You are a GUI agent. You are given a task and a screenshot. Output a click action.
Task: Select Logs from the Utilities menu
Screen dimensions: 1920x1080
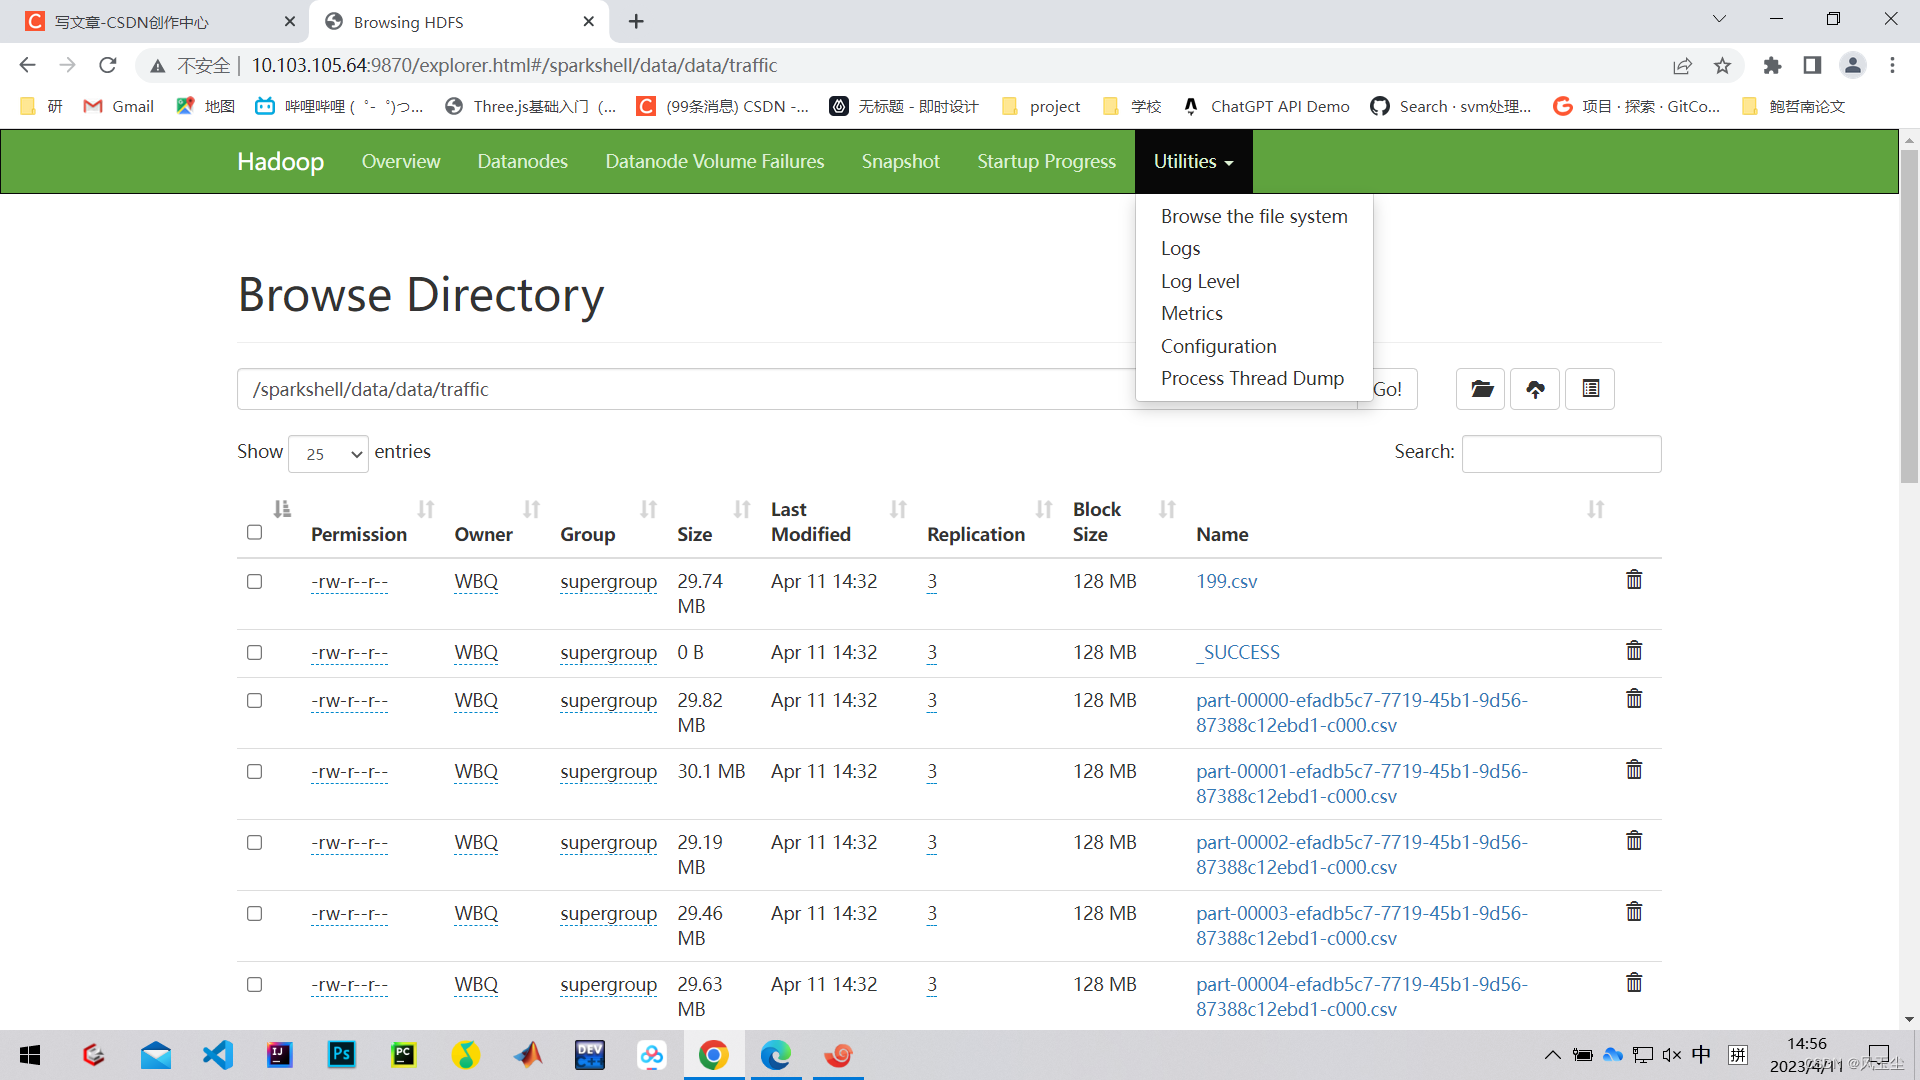pyautogui.click(x=1180, y=249)
